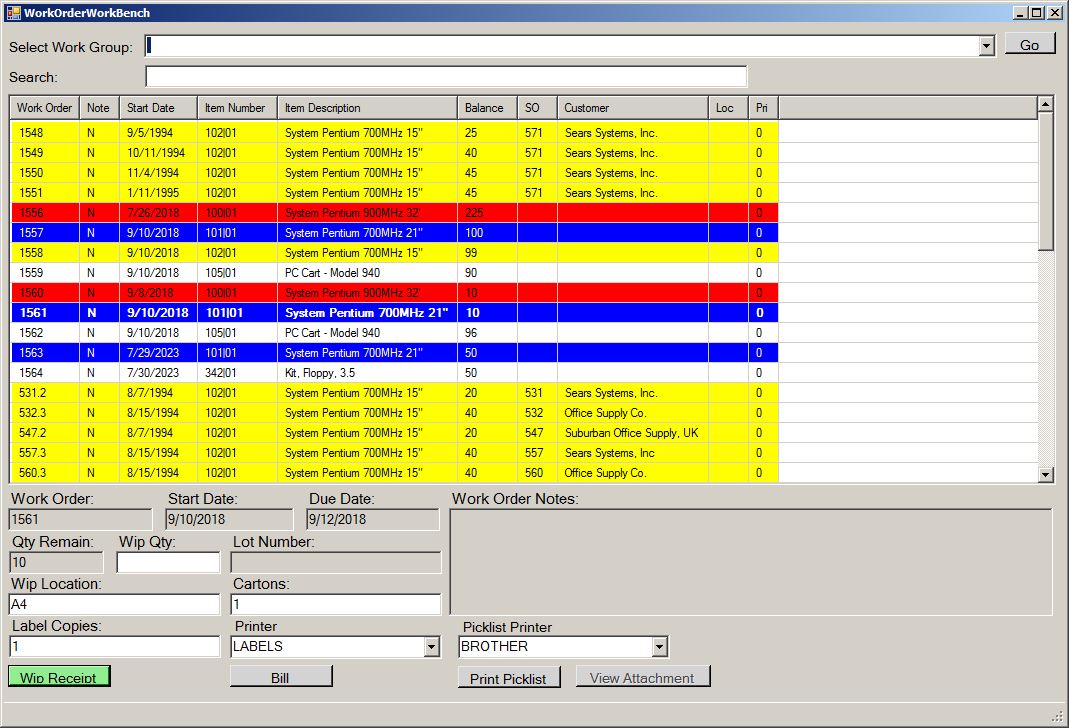Sort by the Work Order column header
The image size is (1069, 728).
coord(44,108)
